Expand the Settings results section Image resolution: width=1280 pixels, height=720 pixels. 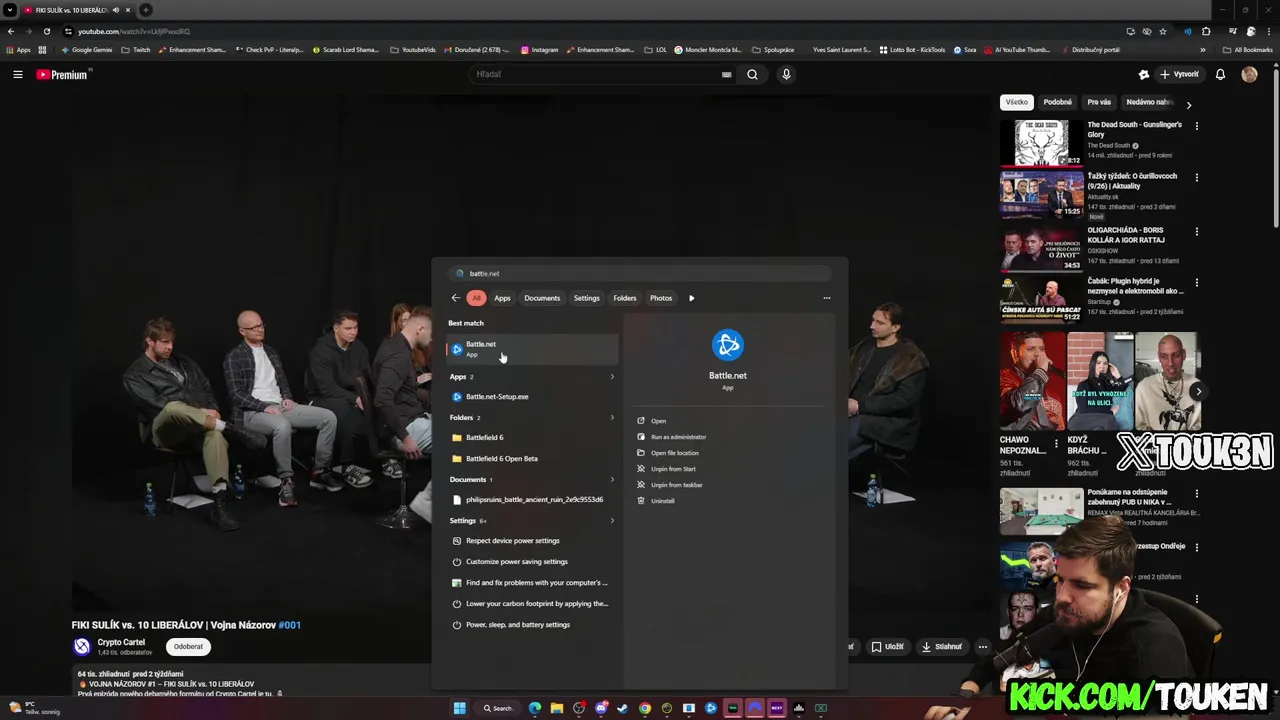pos(612,521)
